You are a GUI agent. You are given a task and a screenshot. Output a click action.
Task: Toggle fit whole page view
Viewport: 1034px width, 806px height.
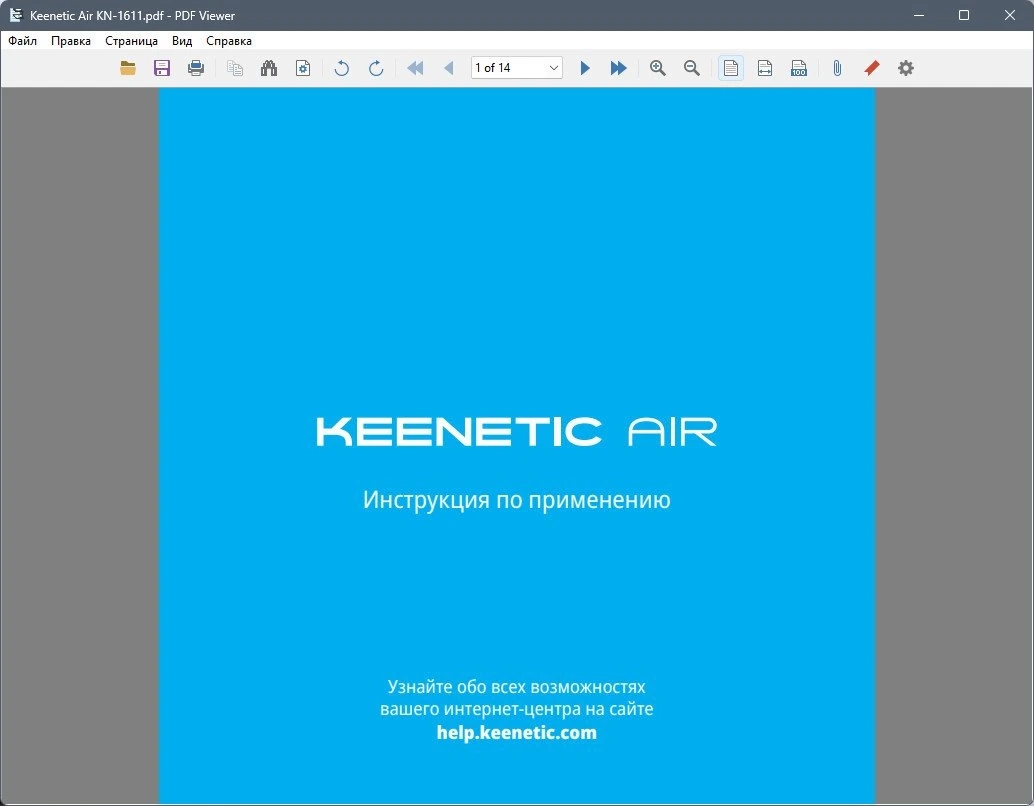pos(731,68)
